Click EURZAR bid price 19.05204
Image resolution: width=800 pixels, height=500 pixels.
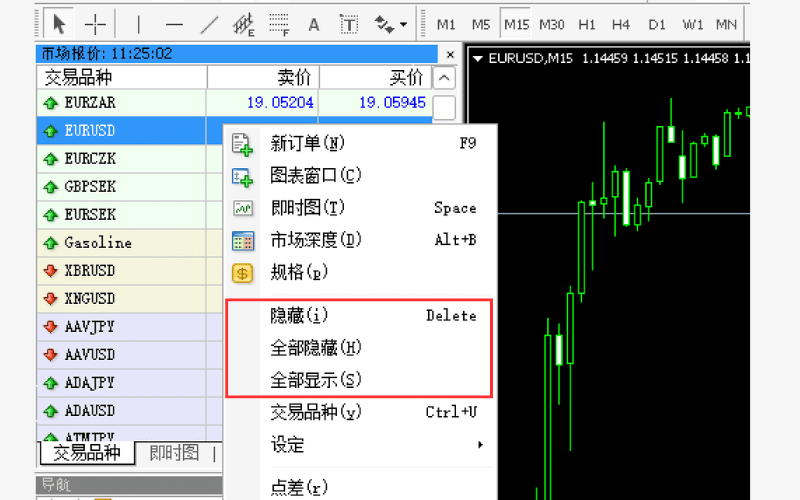[x=280, y=103]
